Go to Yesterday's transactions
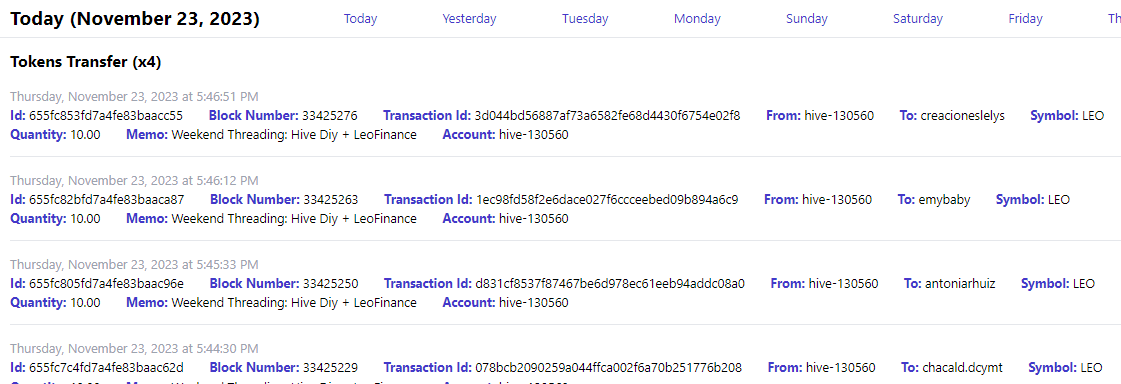 click(x=469, y=19)
